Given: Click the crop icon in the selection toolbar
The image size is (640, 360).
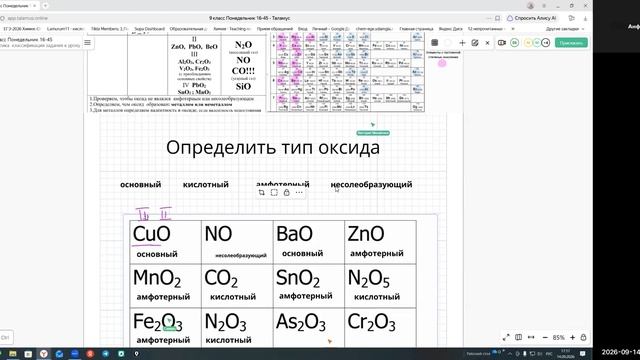Looking at the screenshot, I should click(262, 192).
